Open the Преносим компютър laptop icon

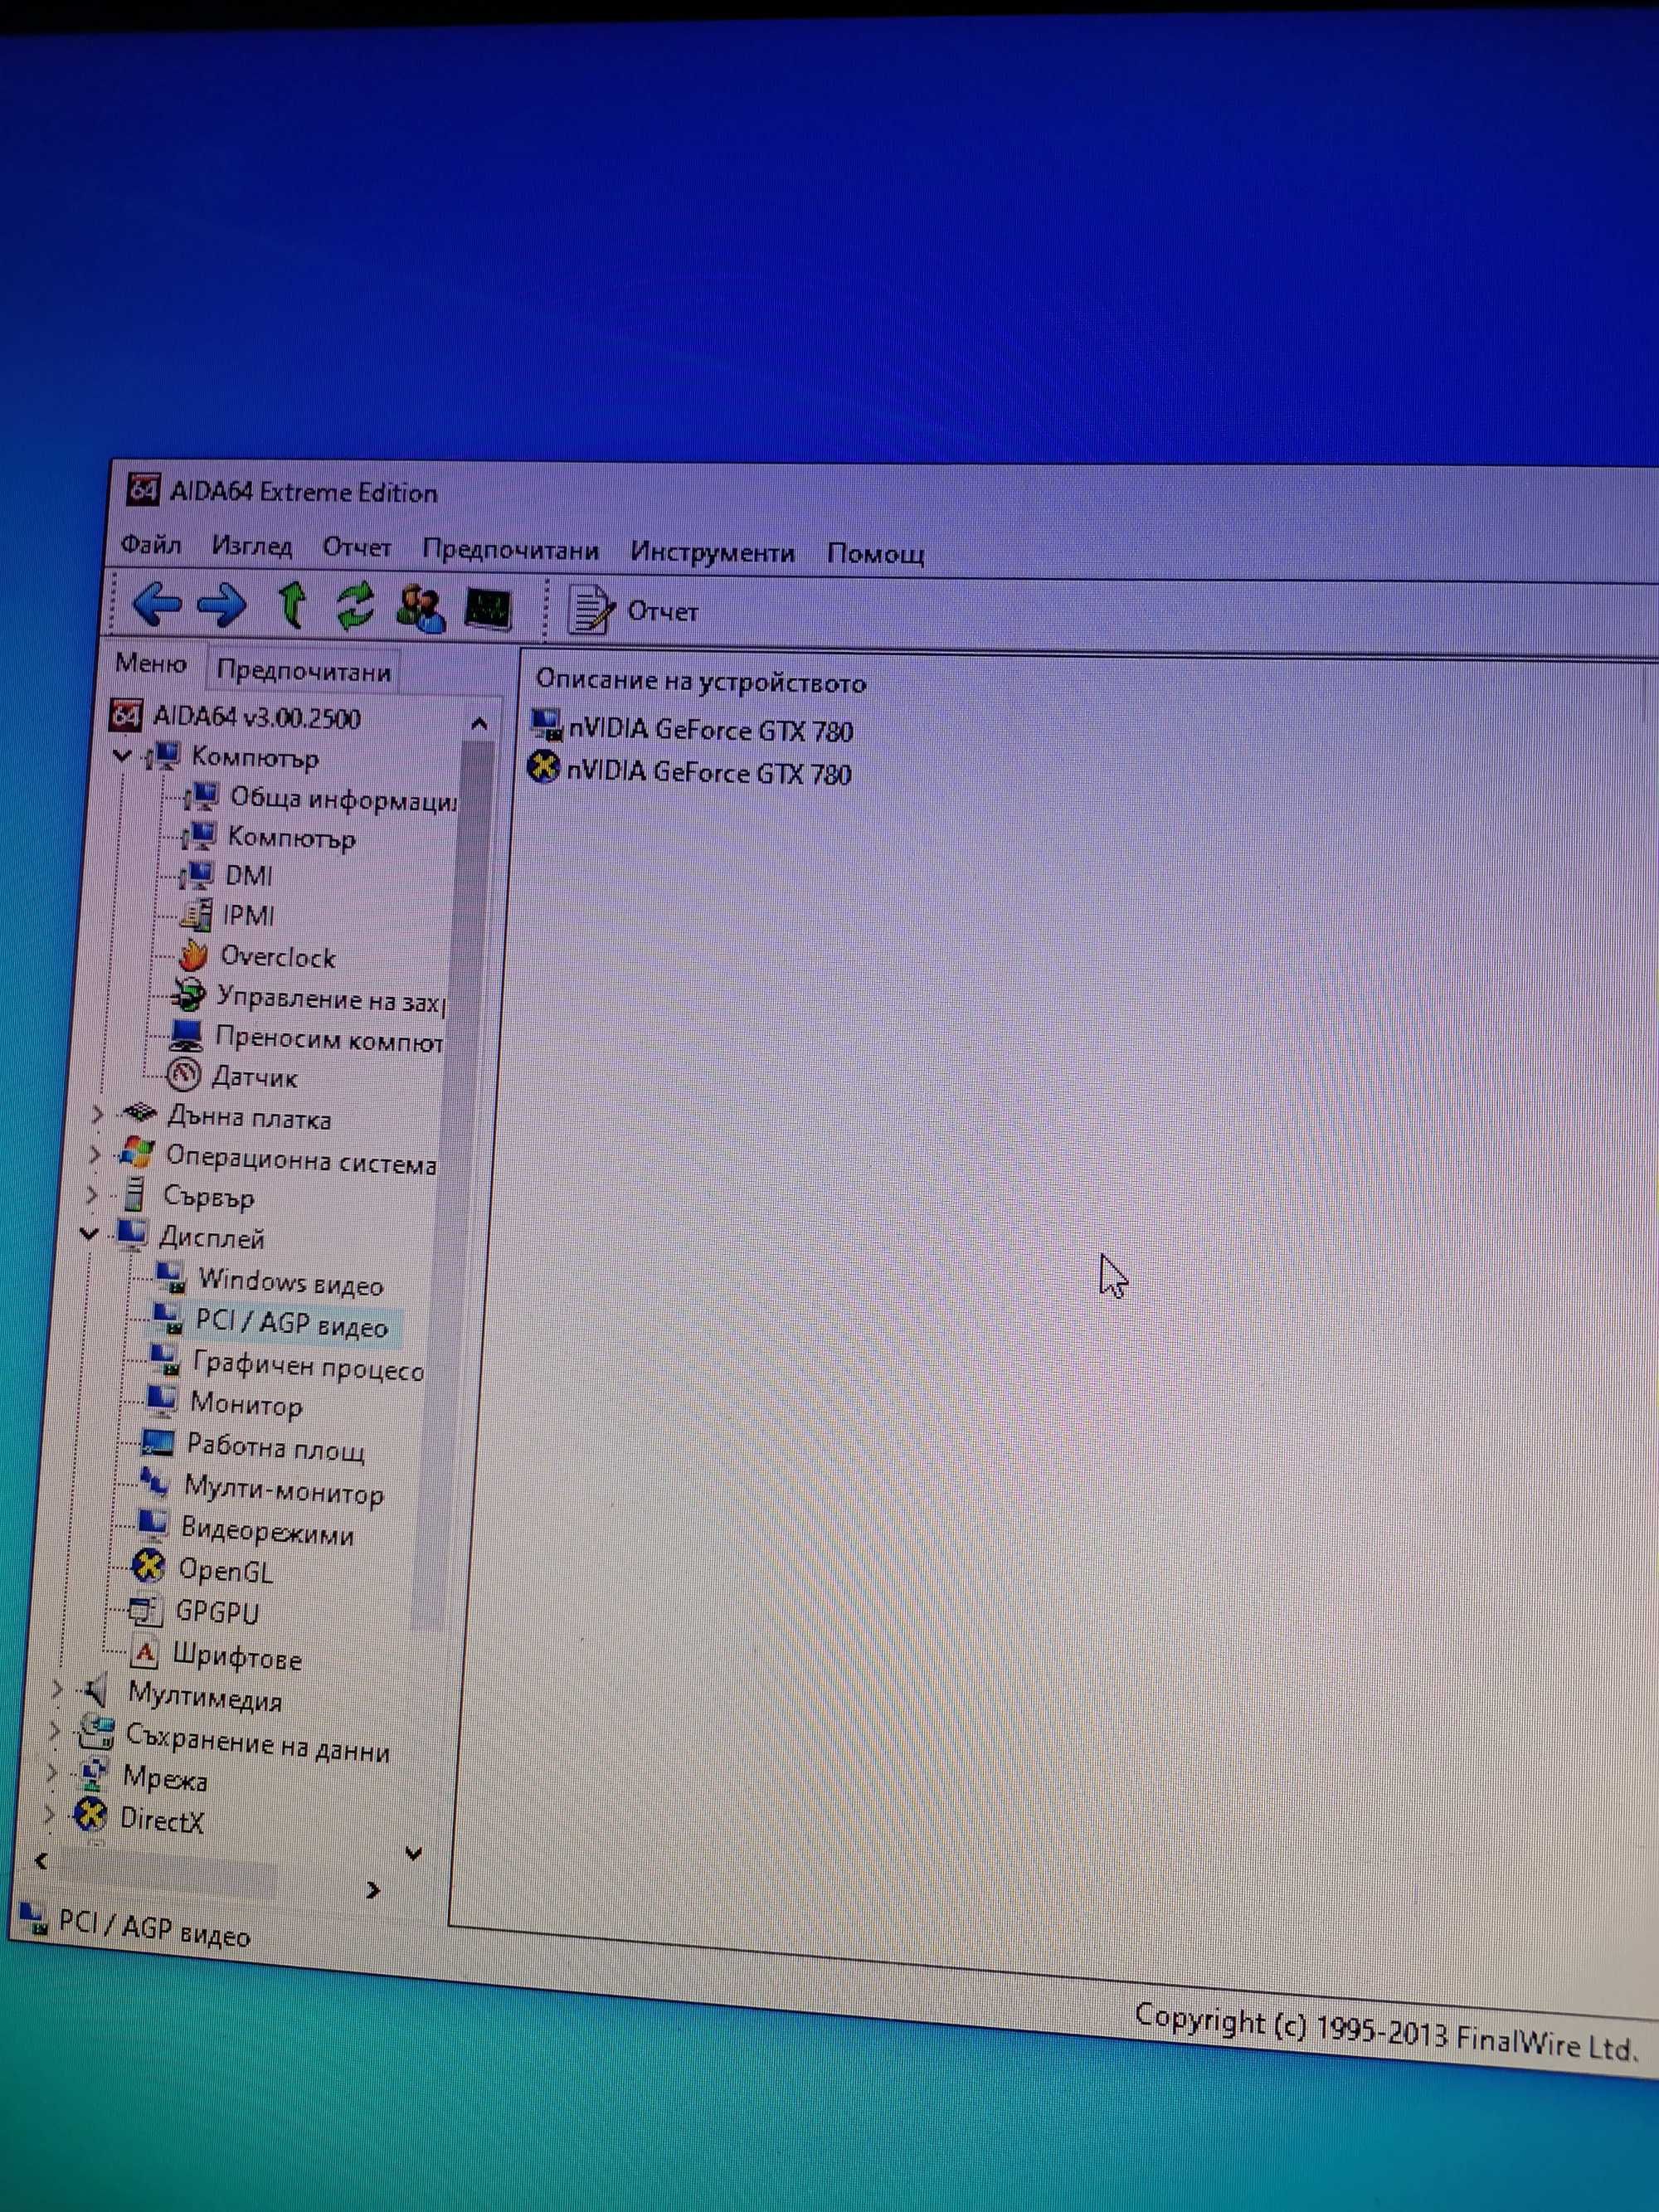pyautogui.click(x=186, y=1035)
